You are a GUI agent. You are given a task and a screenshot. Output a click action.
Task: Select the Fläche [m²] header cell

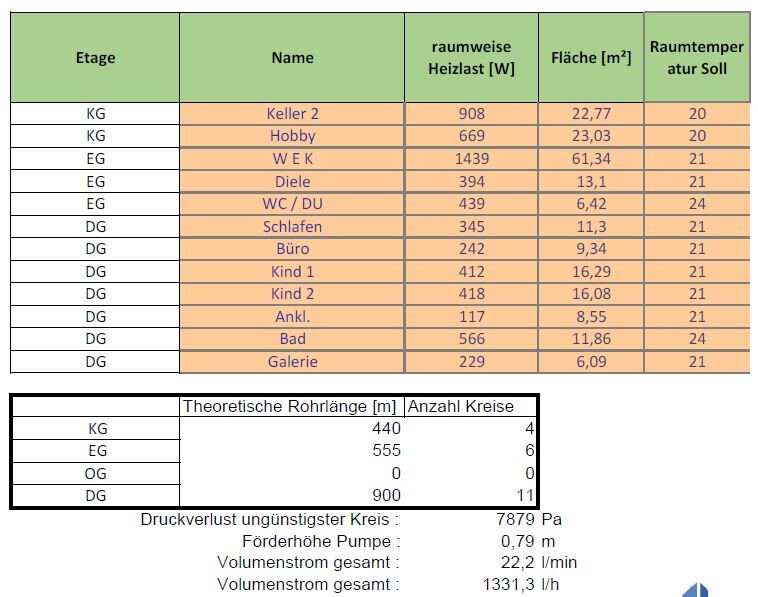(590, 58)
